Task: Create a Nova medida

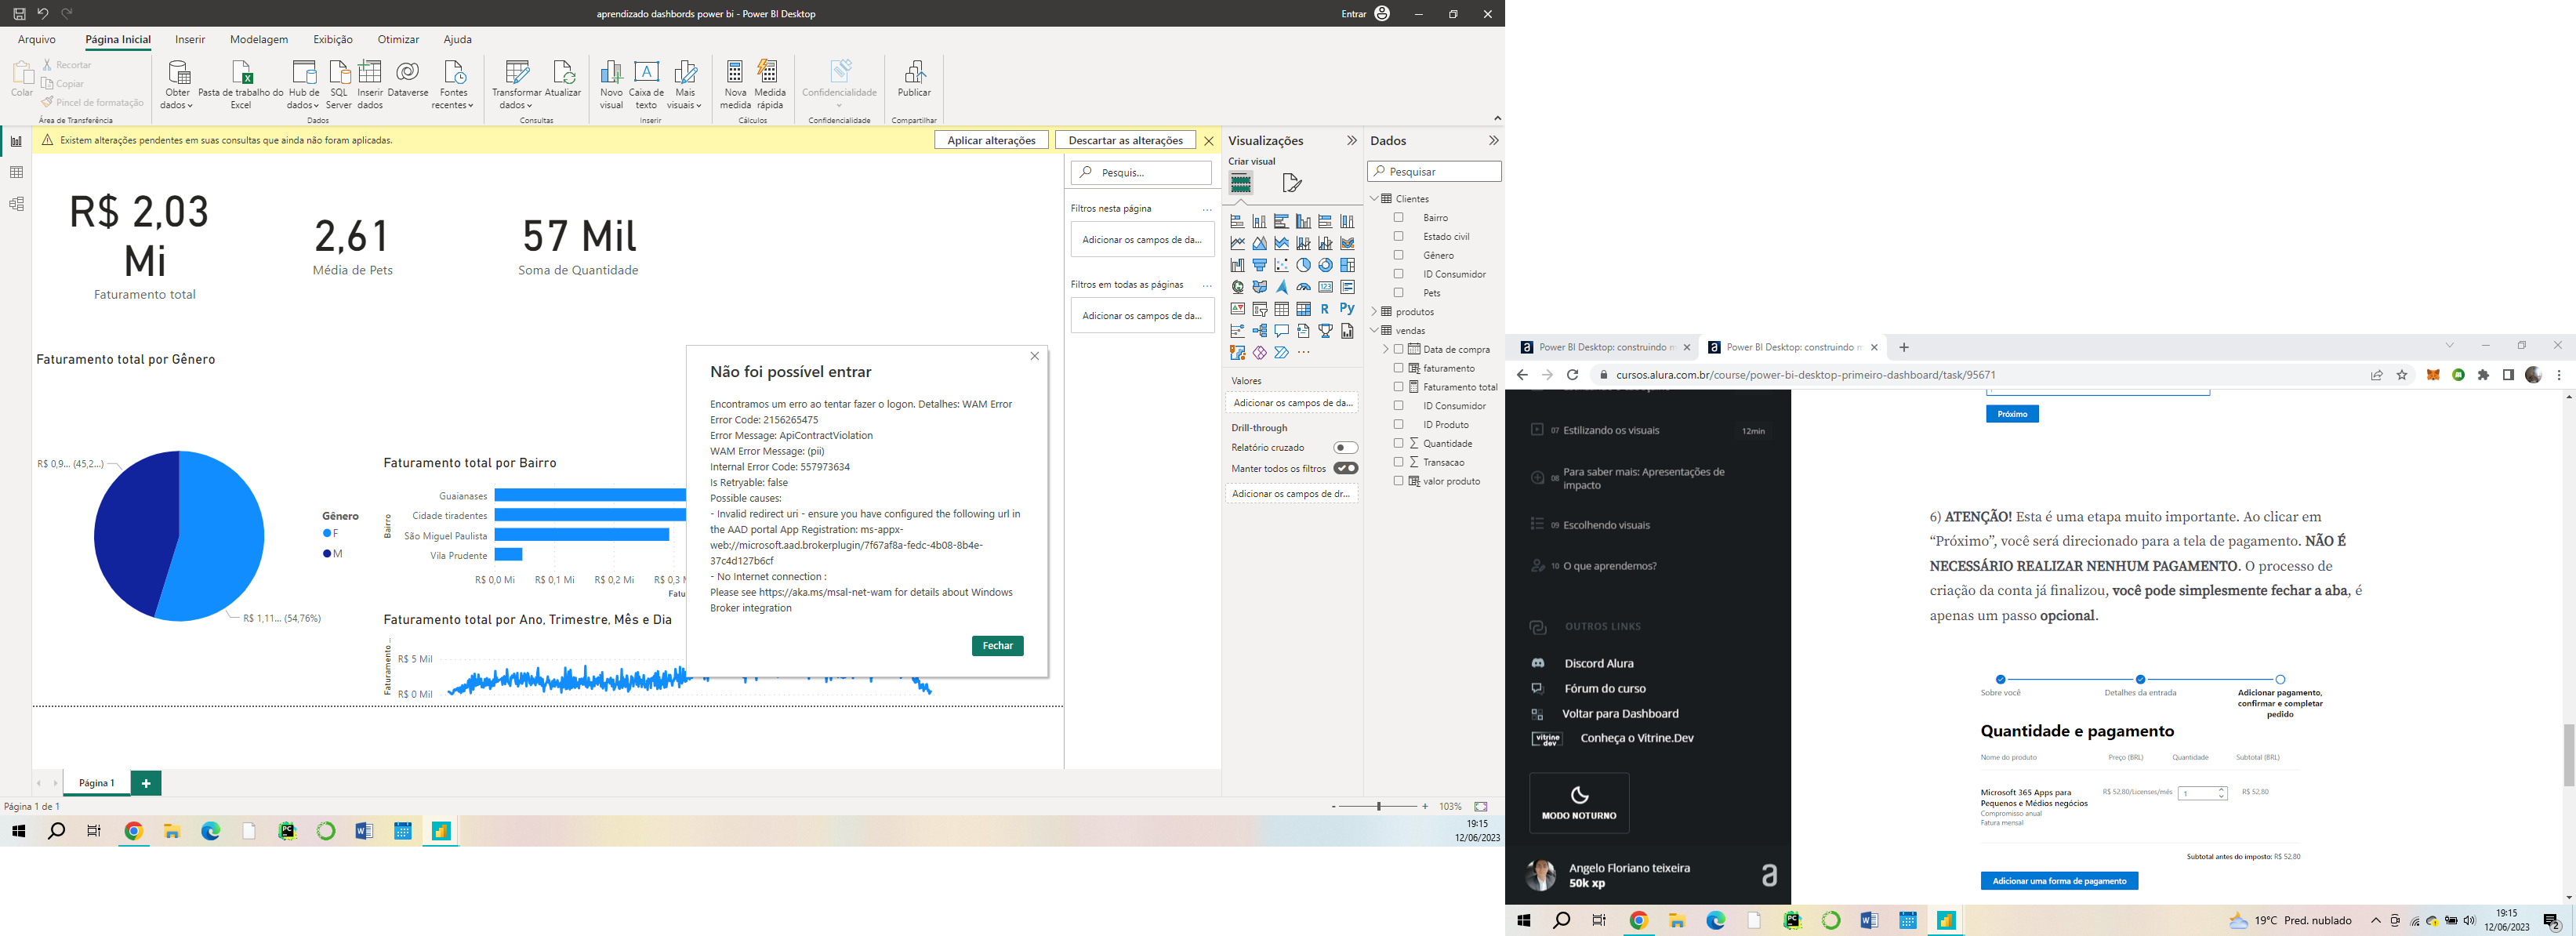Action: pos(735,84)
